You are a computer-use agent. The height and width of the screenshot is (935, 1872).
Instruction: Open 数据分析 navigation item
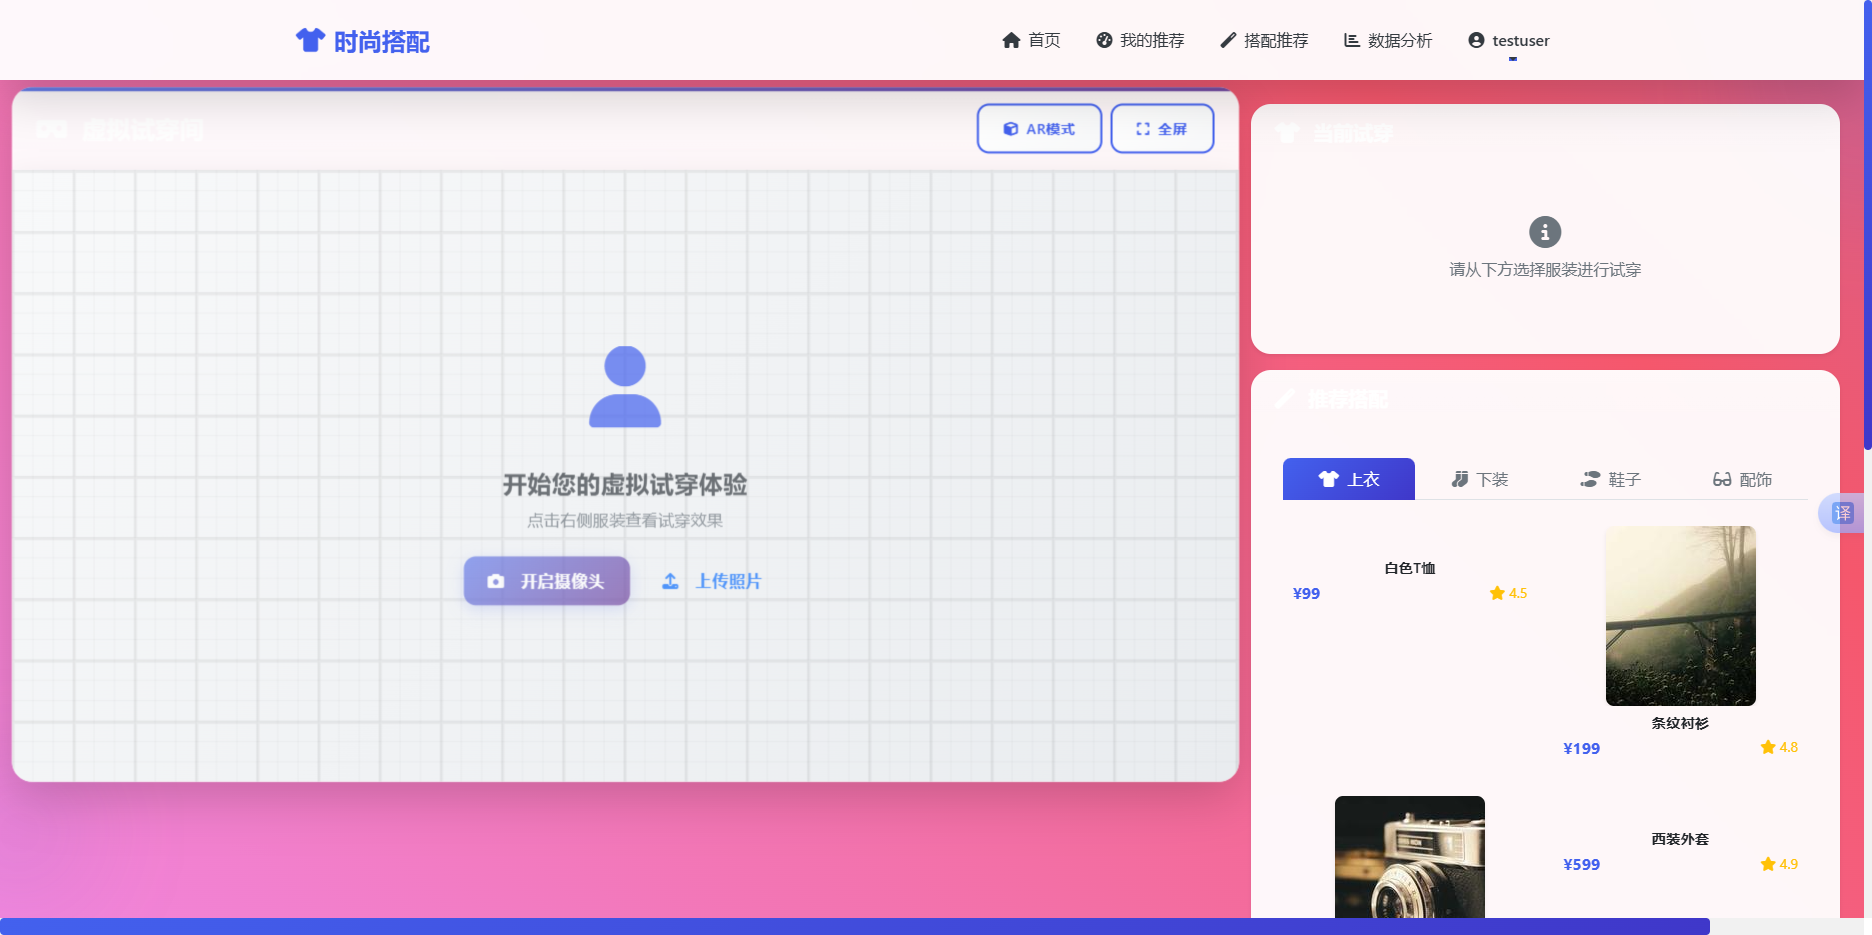pyautogui.click(x=1388, y=40)
